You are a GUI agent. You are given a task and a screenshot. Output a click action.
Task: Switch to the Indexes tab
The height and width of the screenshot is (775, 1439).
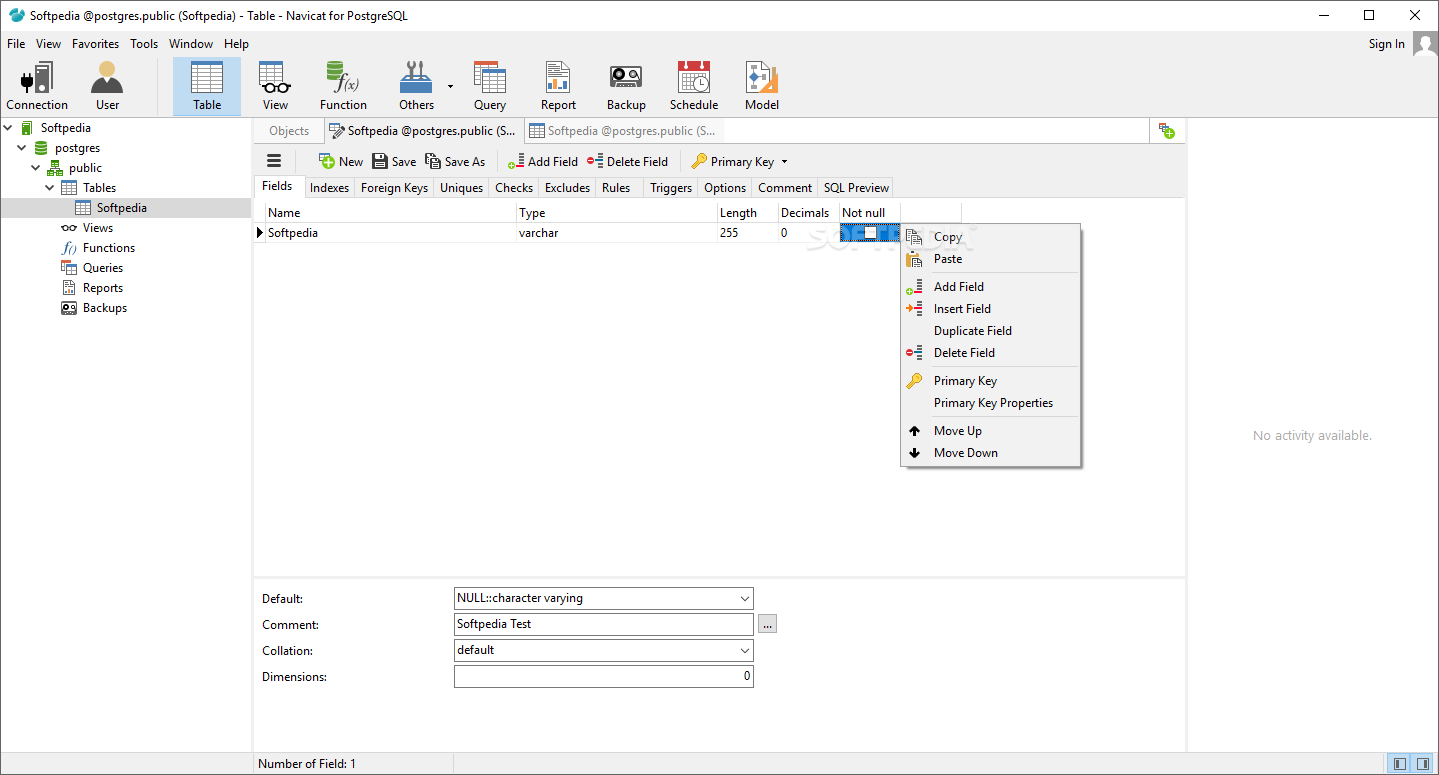329,188
